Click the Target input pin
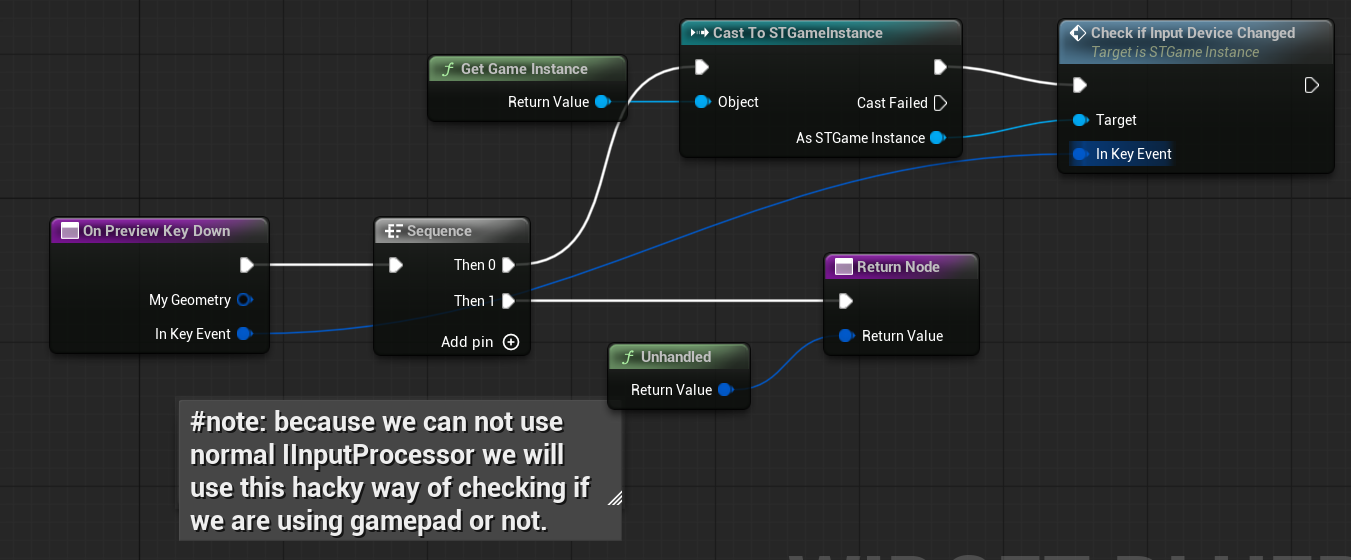Viewport: 1351px width, 560px height. (1080, 120)
